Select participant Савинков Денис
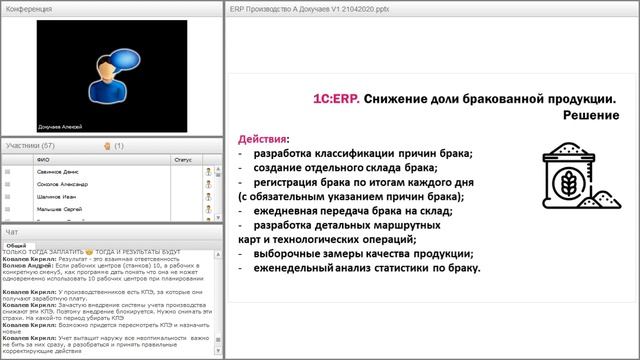 coord(58,172)
